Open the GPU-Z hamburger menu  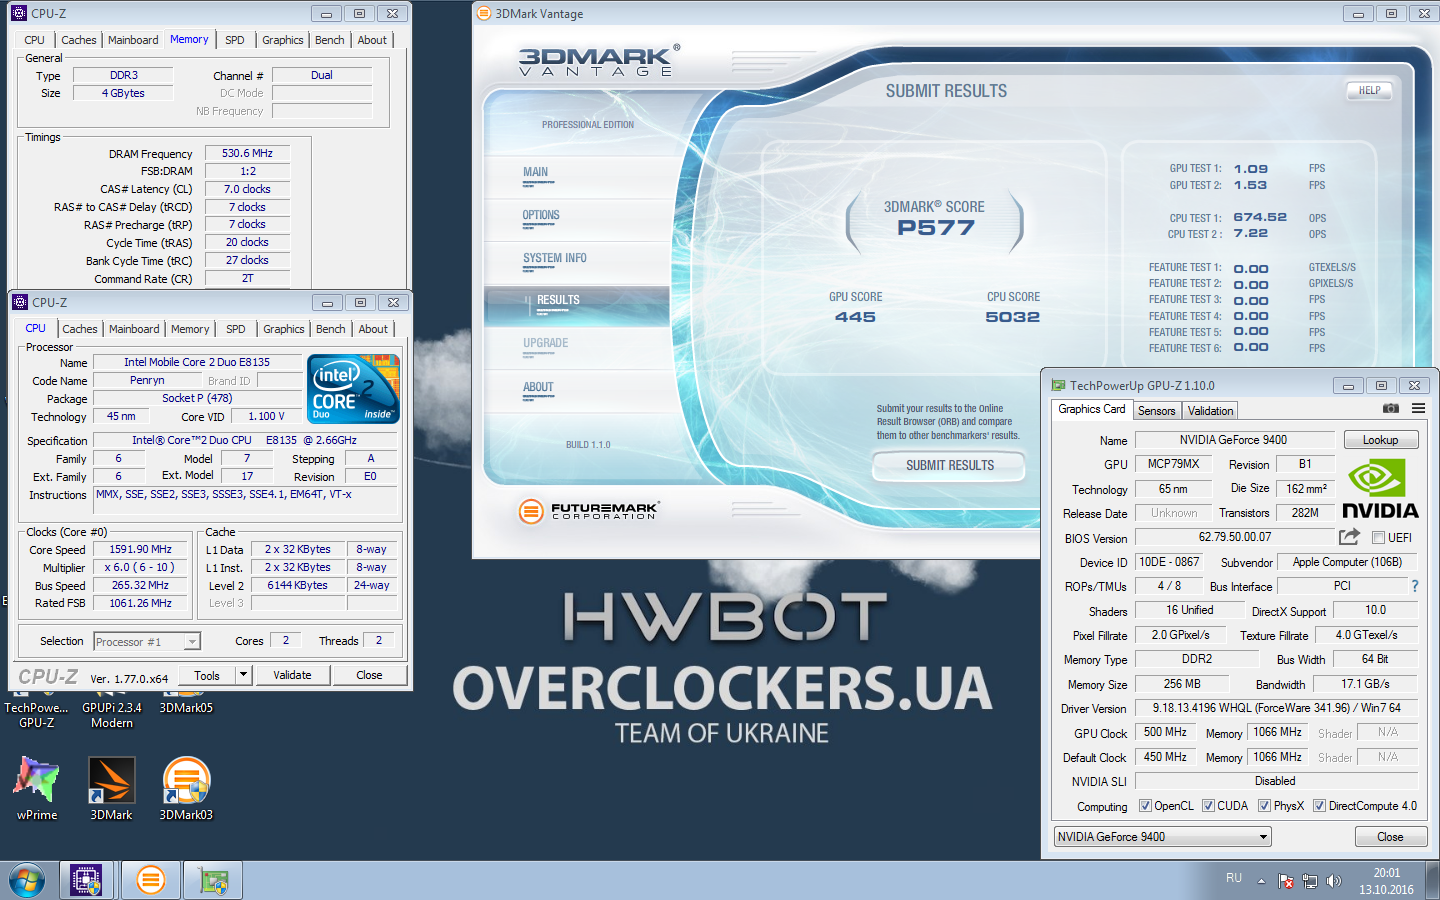pyautogui.click(x=1418, y=408)
